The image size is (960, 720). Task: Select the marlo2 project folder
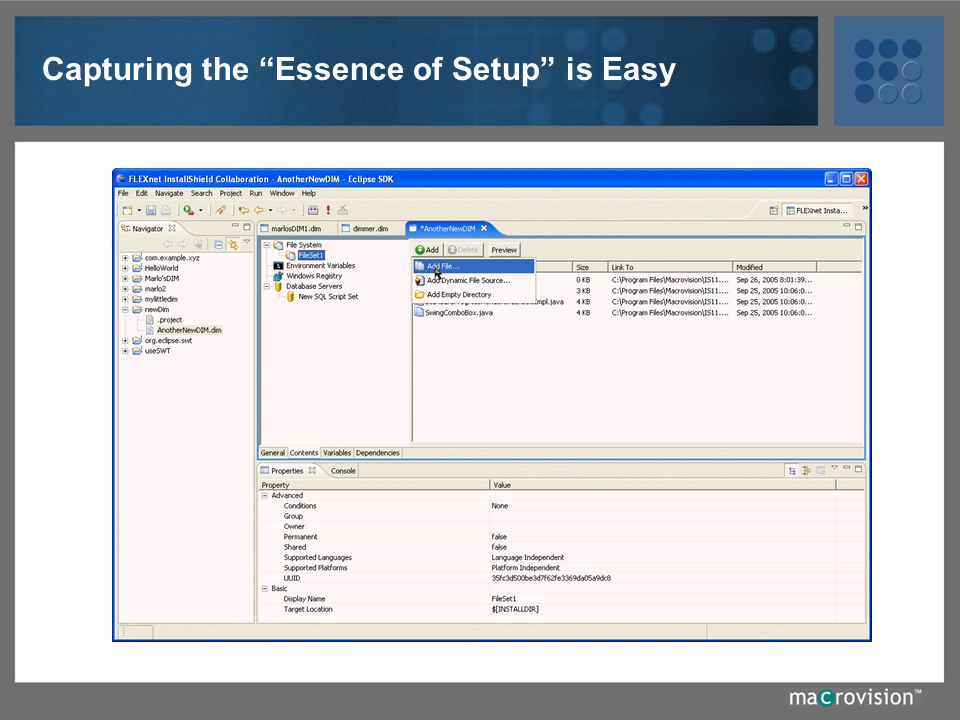(x=149, y=289)
